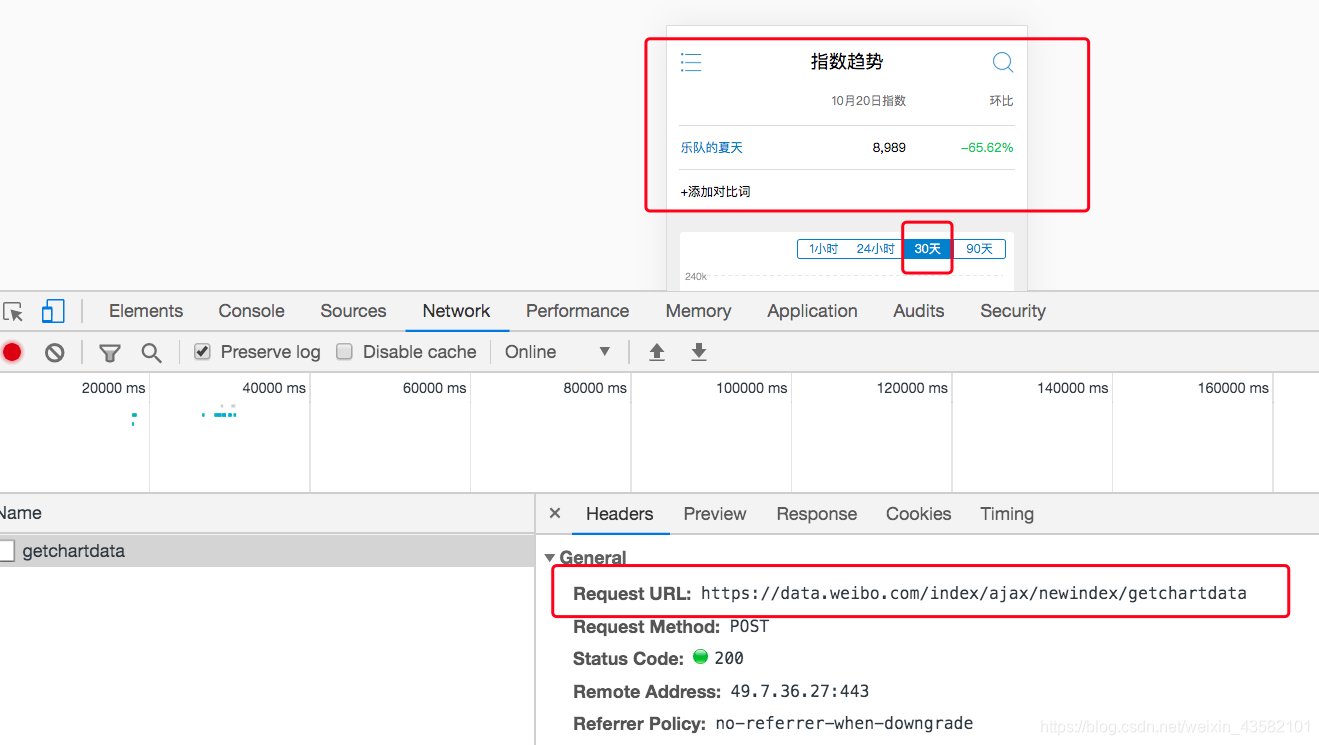Click the search magnifier icon in Weibo index page

click(x=1002, y=62)
